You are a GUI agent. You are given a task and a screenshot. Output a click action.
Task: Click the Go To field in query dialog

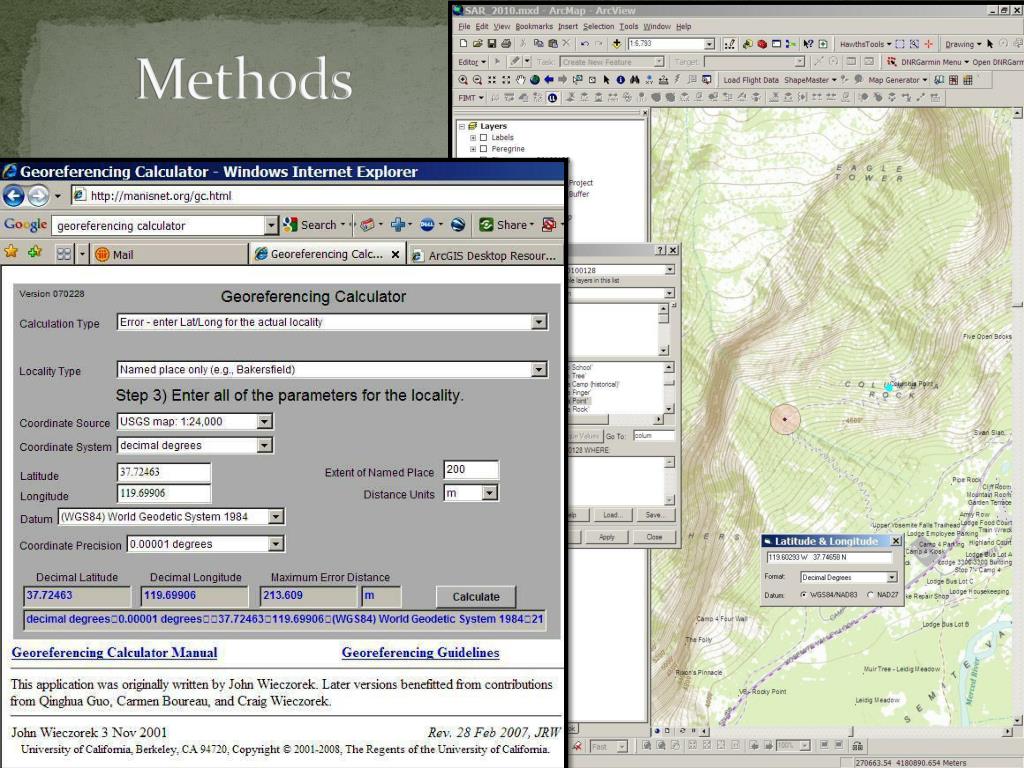(653, 436)
